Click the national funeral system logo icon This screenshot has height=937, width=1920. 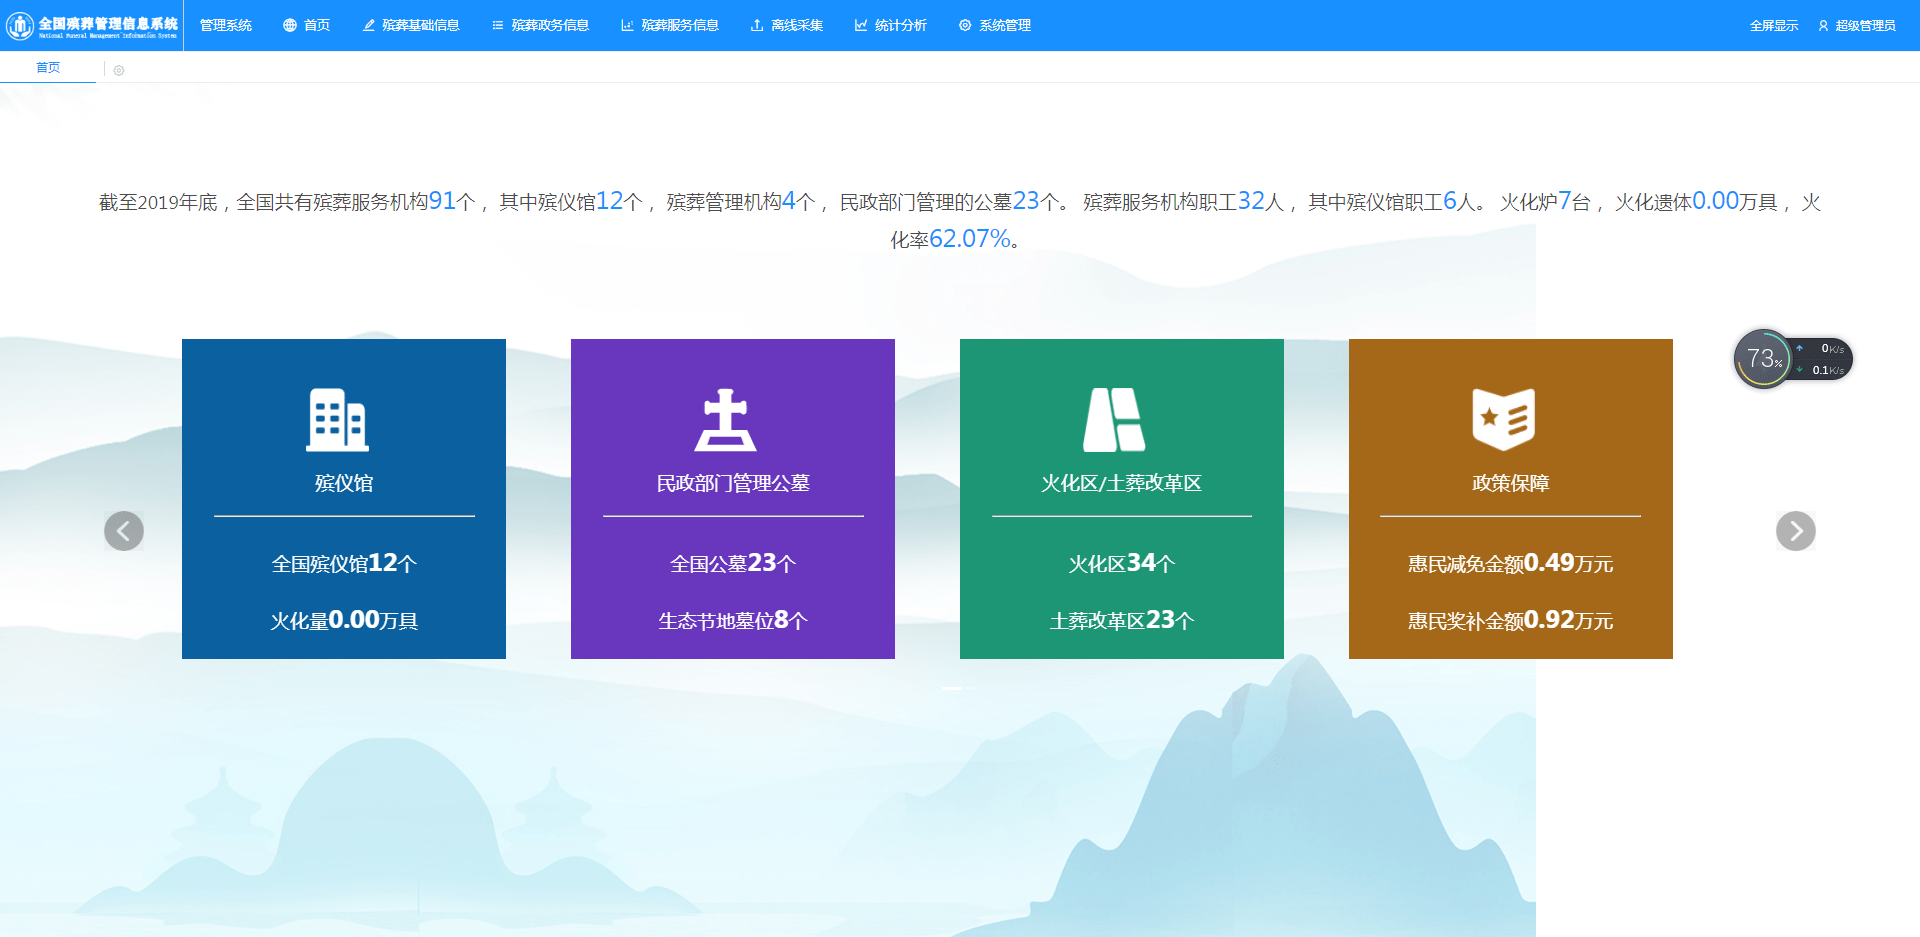[x=20, y=25]
